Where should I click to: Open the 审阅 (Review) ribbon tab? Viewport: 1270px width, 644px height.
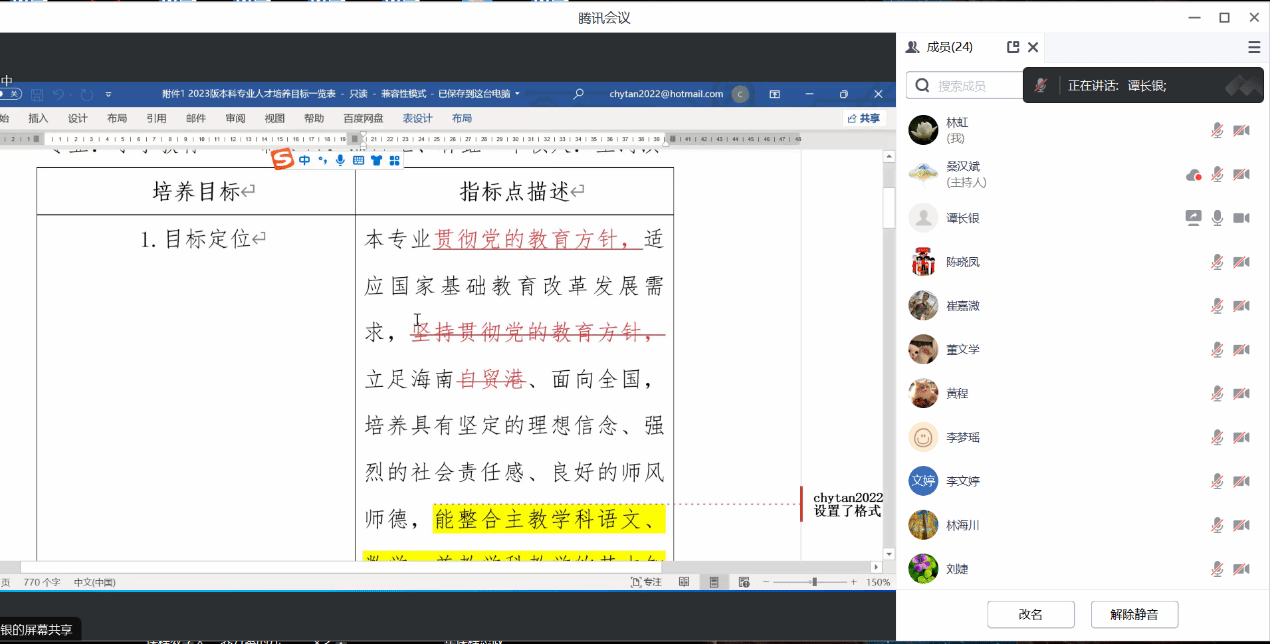coord(235,118)
